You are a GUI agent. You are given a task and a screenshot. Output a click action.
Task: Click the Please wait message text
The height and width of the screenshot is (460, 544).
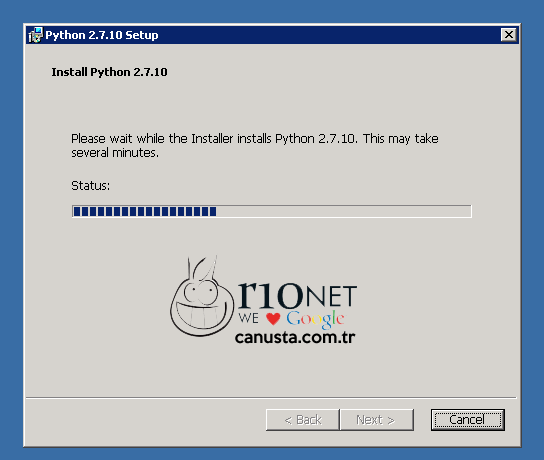point(255,145)
